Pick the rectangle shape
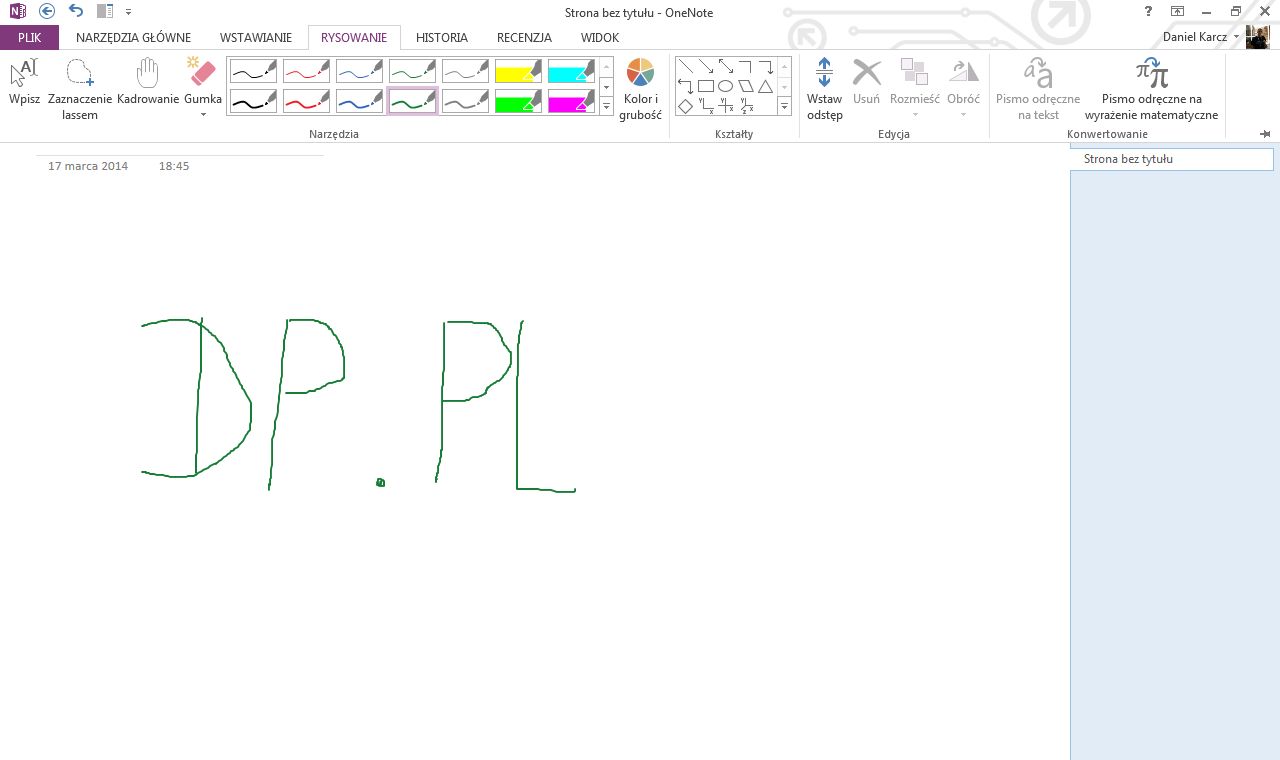1280x760 pixels. point(705,86)
